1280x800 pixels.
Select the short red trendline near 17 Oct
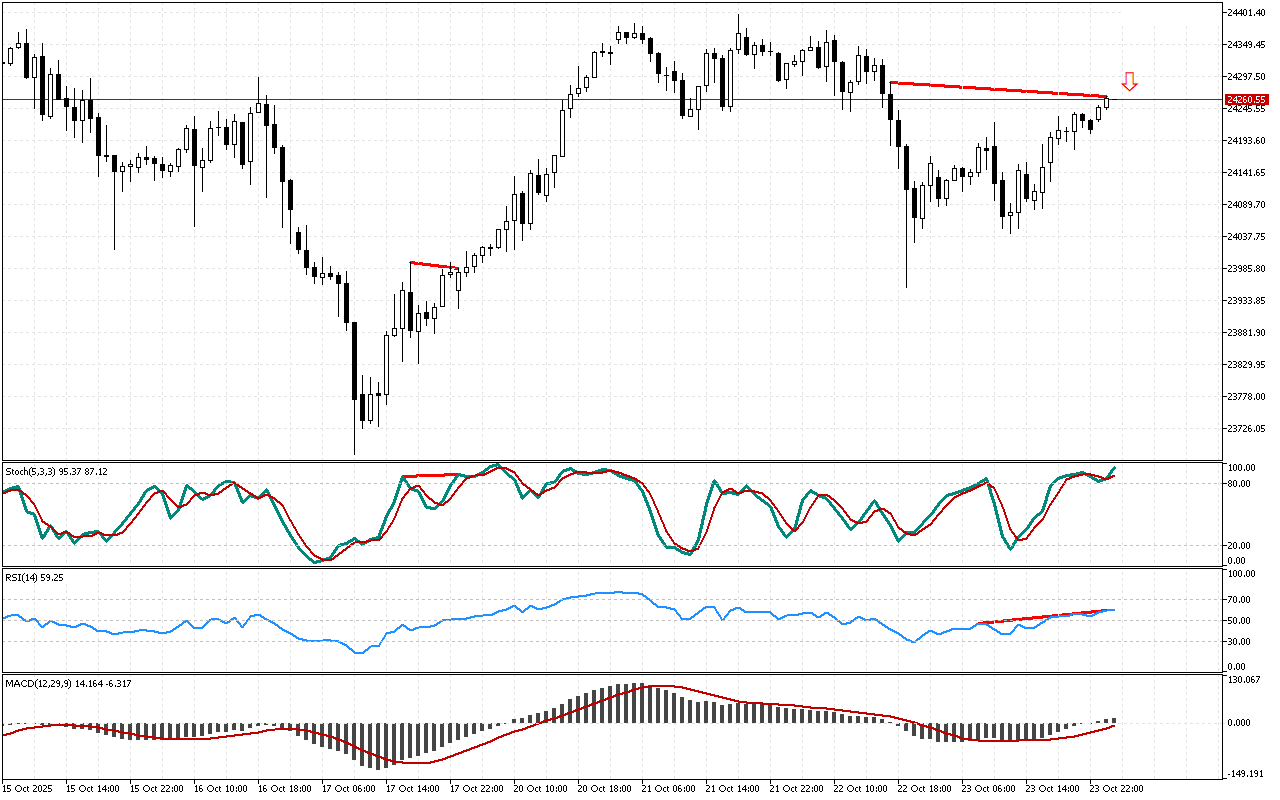[433, 265]
